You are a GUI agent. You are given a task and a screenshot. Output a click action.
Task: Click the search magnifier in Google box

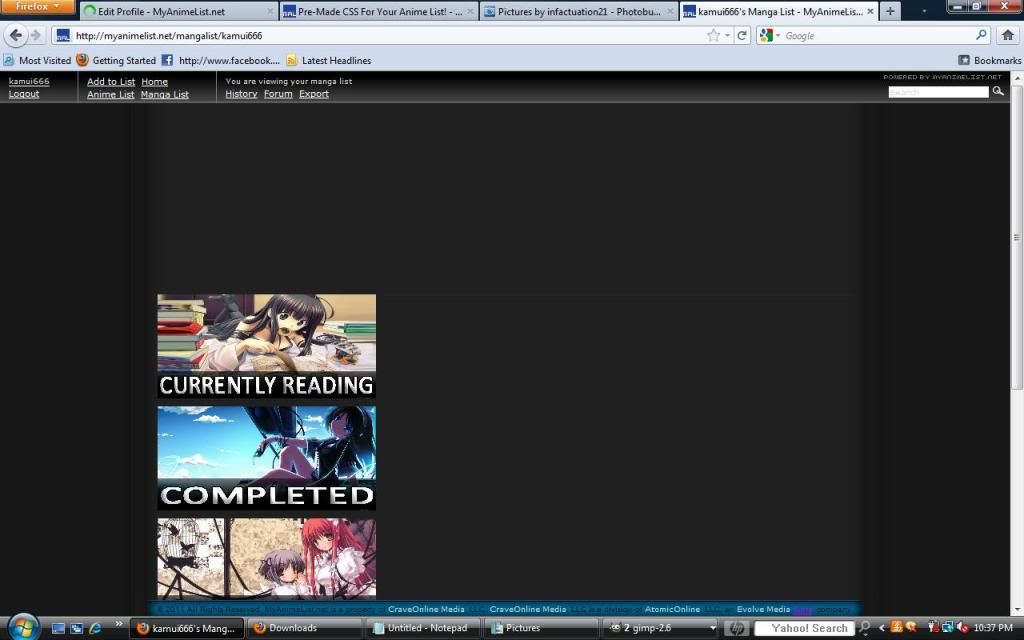click(x=981, y=35)
